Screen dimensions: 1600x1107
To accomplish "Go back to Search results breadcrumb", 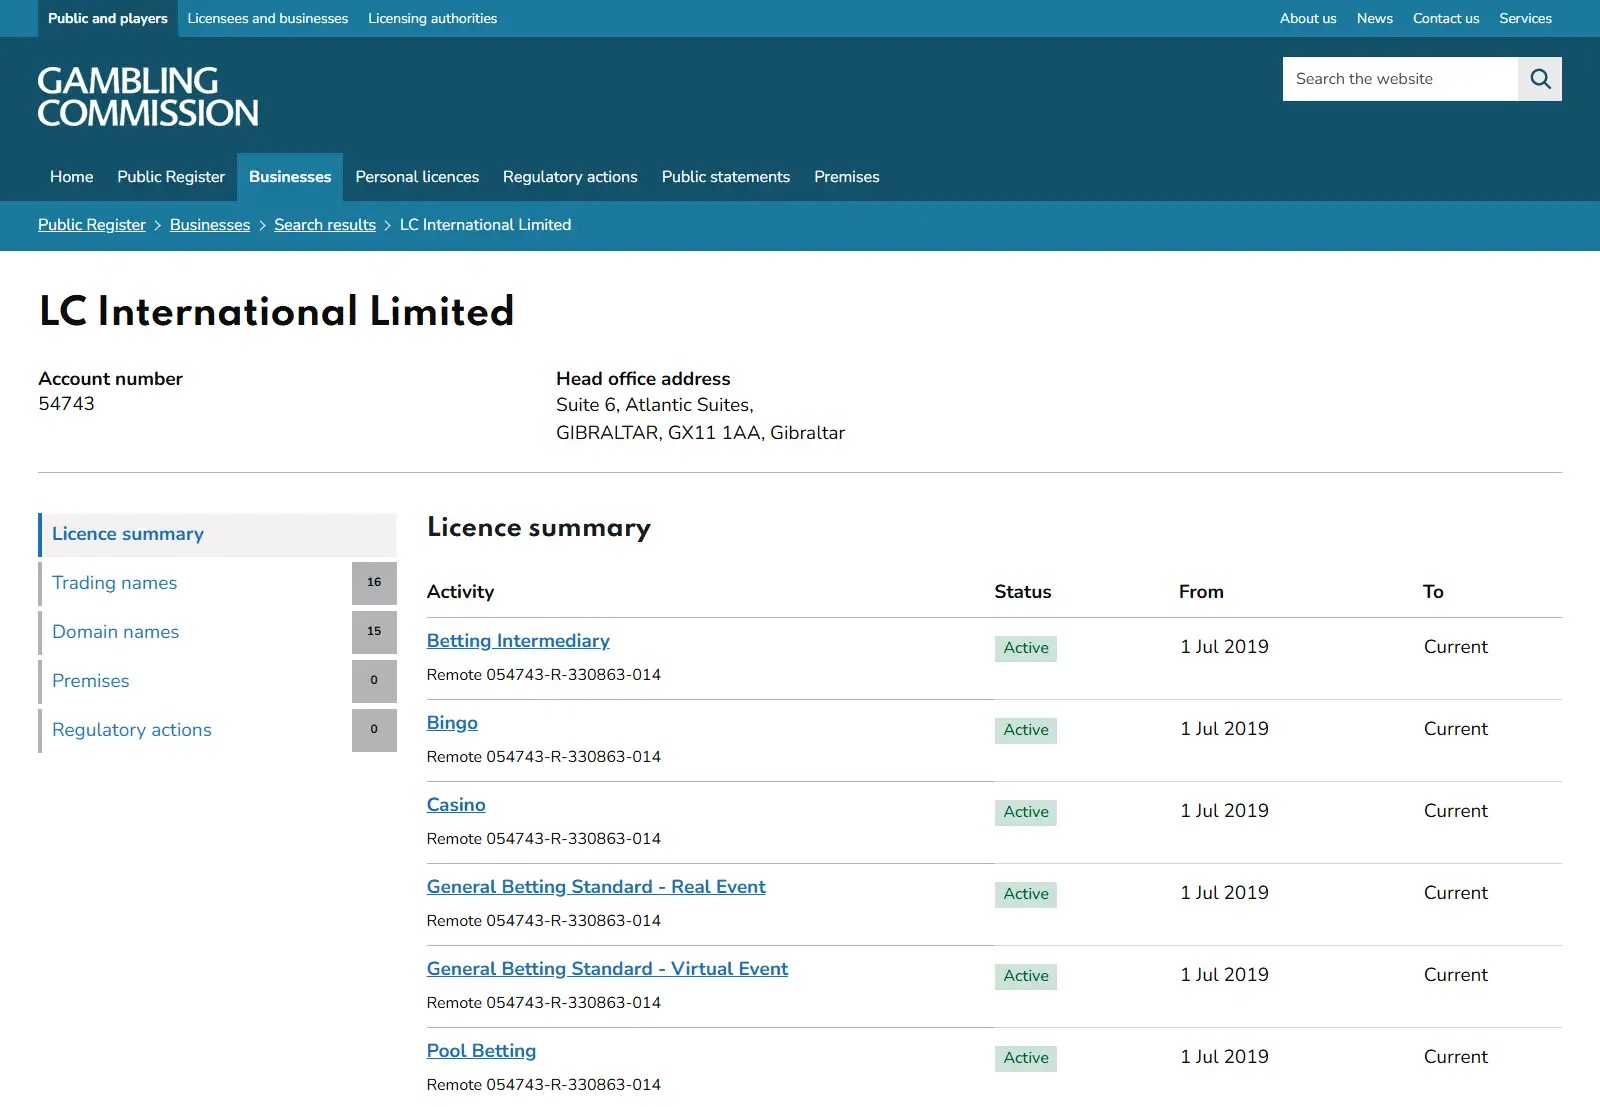I will pos(325,225).
